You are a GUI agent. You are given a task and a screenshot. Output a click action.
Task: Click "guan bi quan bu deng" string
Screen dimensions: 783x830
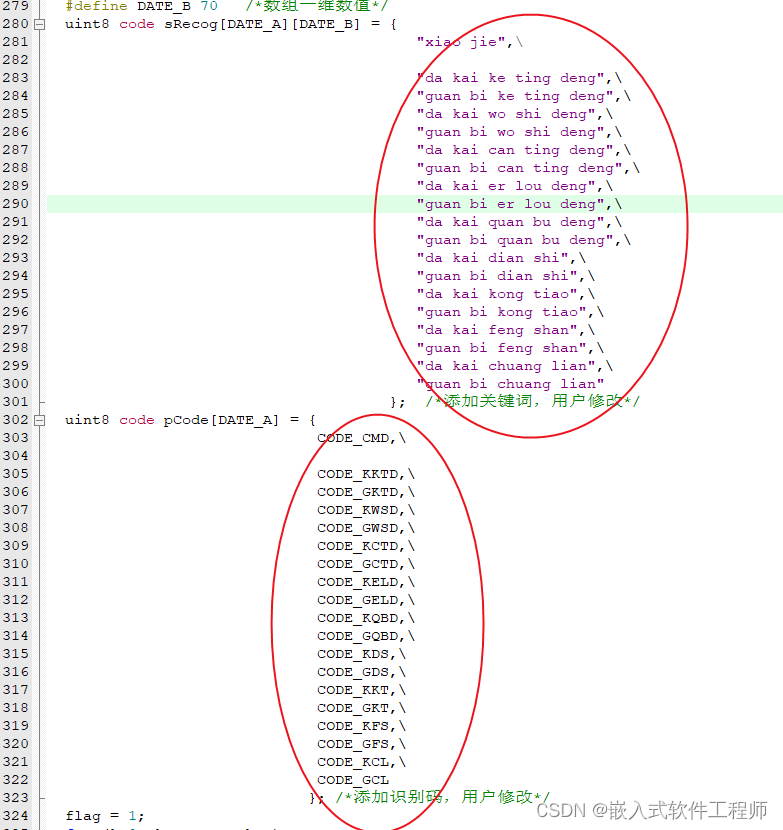tap(515, 240)
